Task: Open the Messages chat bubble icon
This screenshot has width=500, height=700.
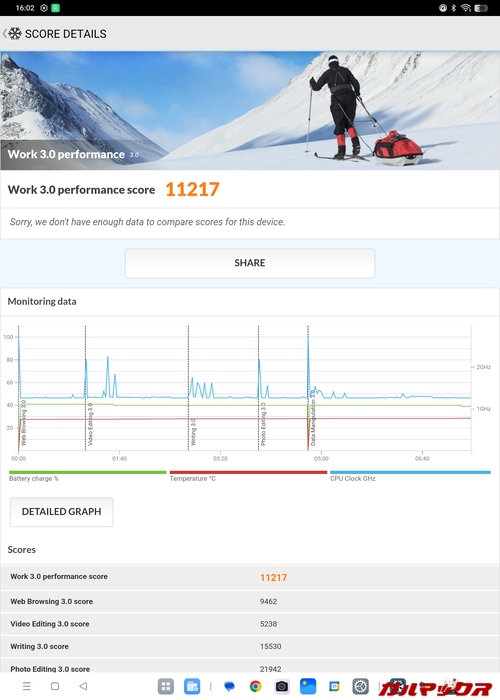Action: (229, 687)
